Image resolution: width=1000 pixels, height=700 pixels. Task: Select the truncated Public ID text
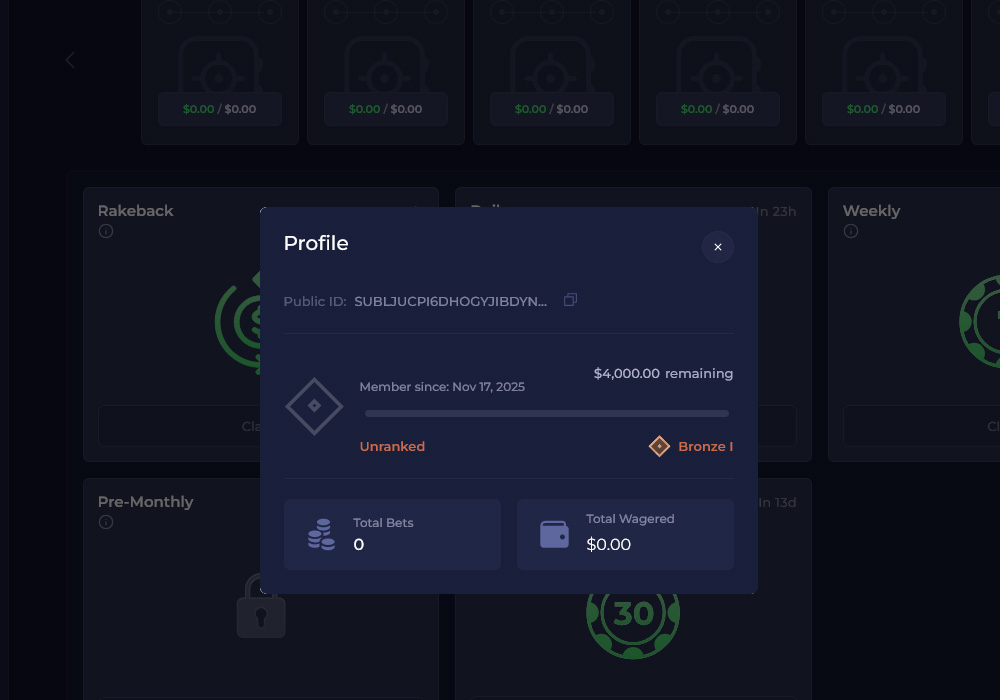tap(450, 301)
